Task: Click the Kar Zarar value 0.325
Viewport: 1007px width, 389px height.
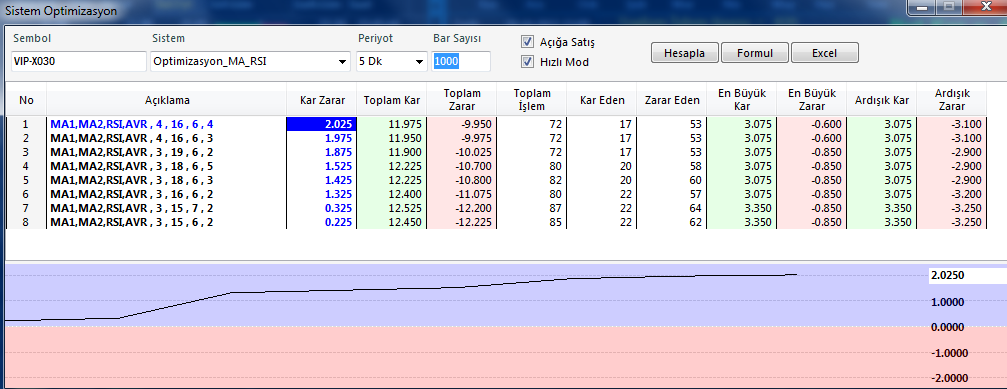Action: point(321,208)
